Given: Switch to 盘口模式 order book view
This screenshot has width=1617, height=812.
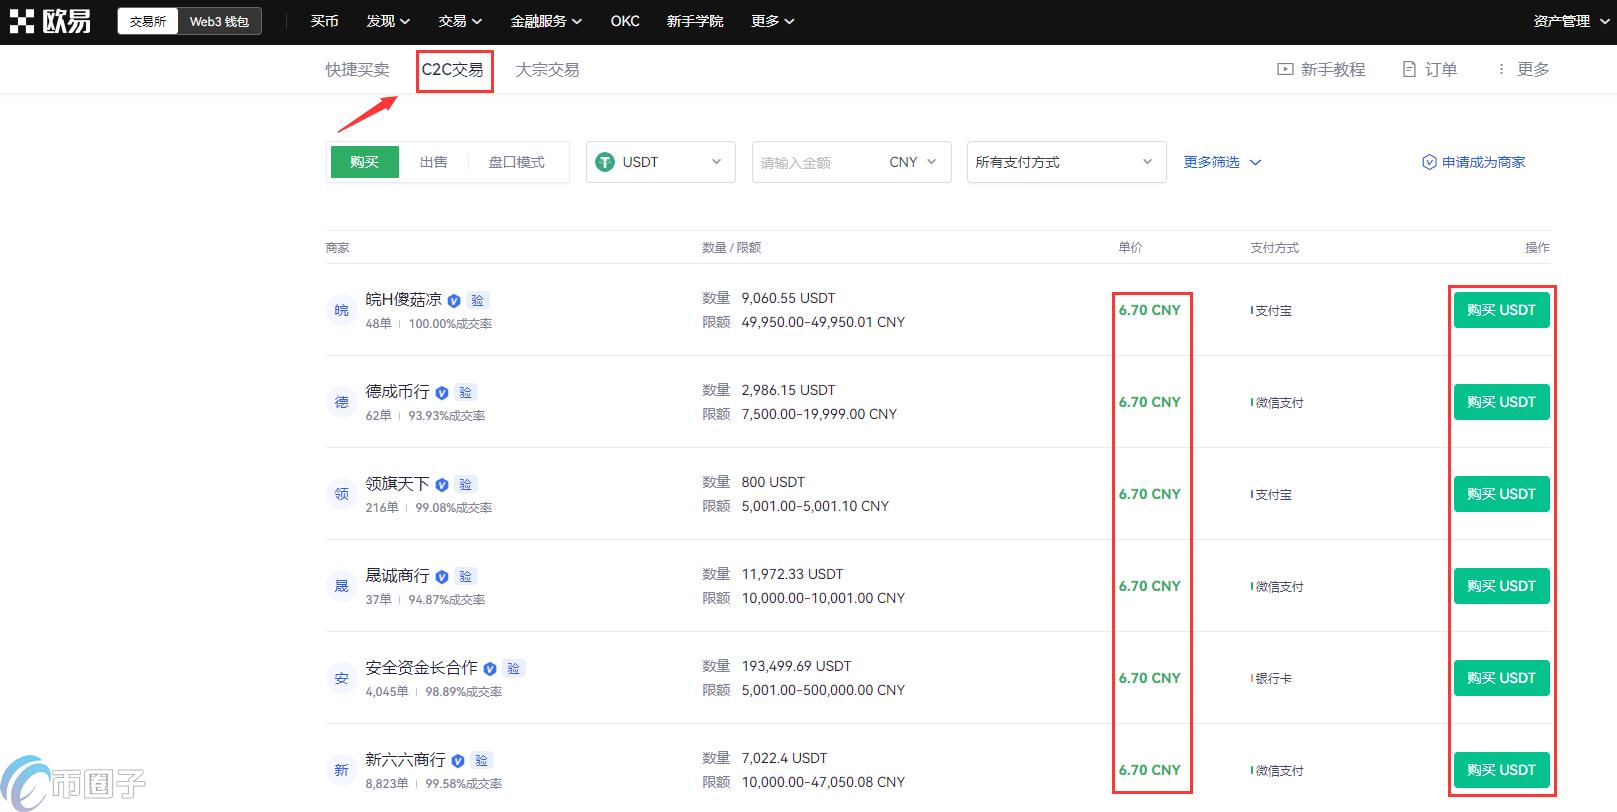Looking at the screenshot, I should point(516,162).
